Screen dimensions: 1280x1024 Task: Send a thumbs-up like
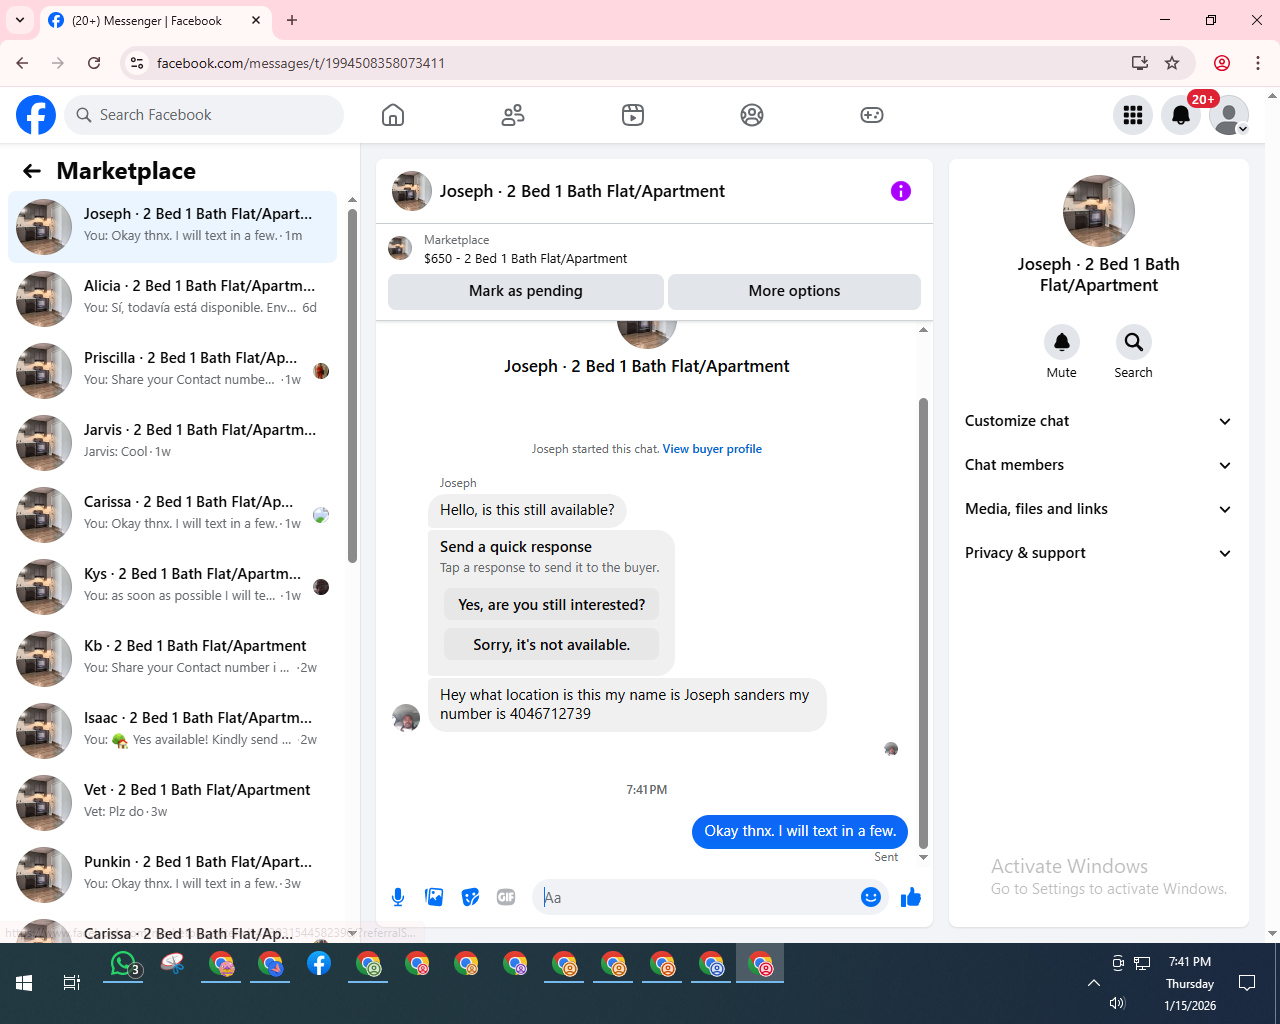(910, 897)
